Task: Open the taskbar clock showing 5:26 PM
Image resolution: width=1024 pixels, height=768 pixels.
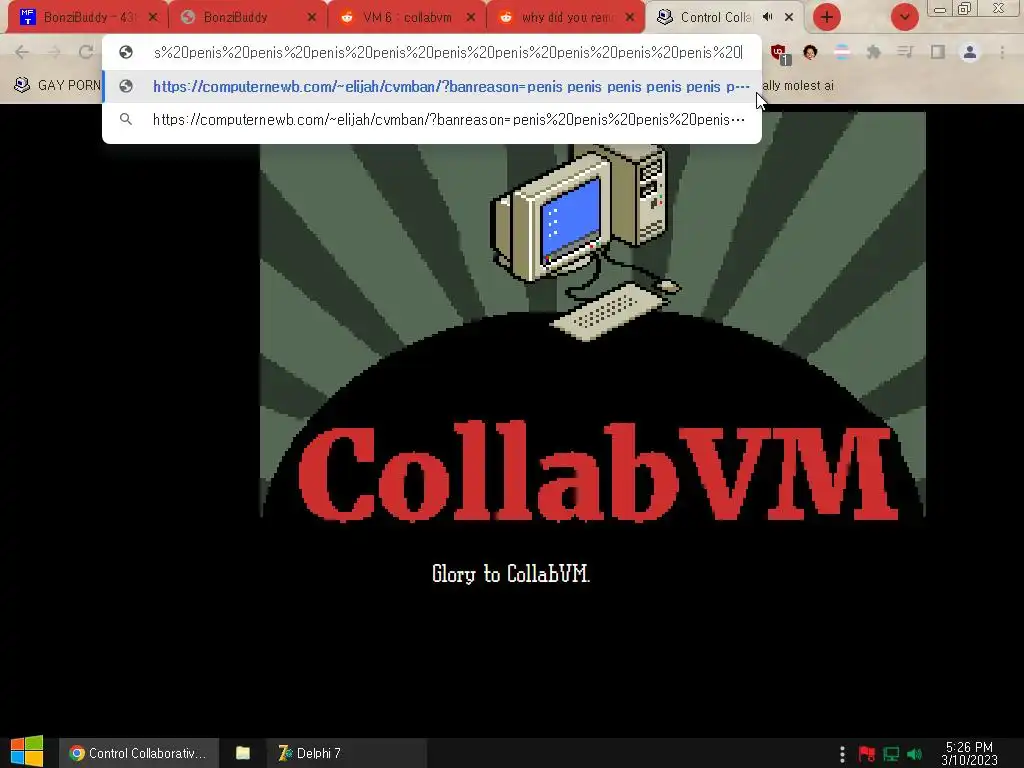Action: click(969, 754)
